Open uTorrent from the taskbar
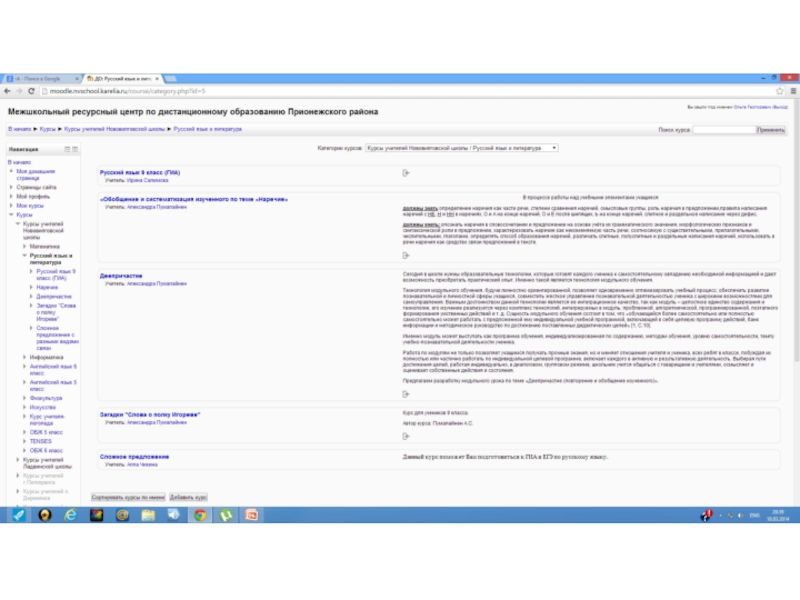This screenshot has width=800, height=600. 226,515
